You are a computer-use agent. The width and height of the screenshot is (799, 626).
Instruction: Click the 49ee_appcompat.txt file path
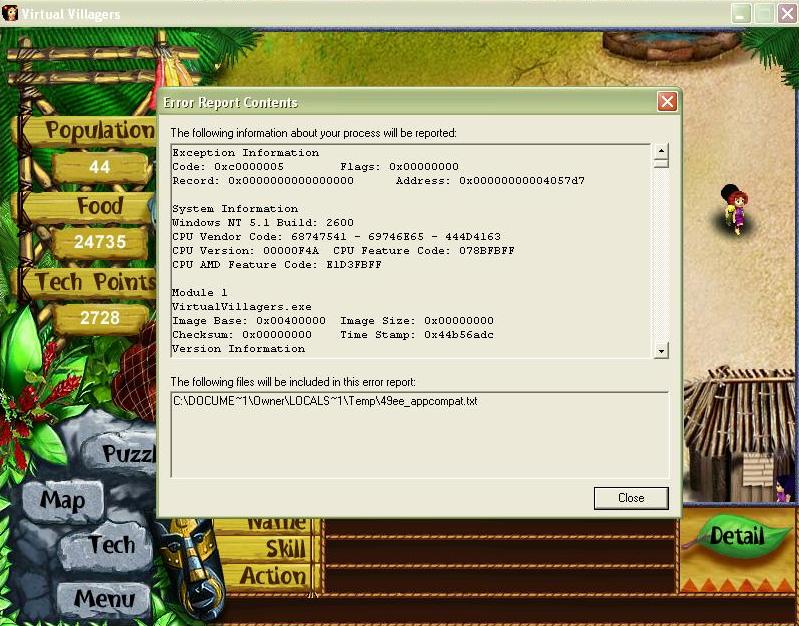(x=325, y=401)
